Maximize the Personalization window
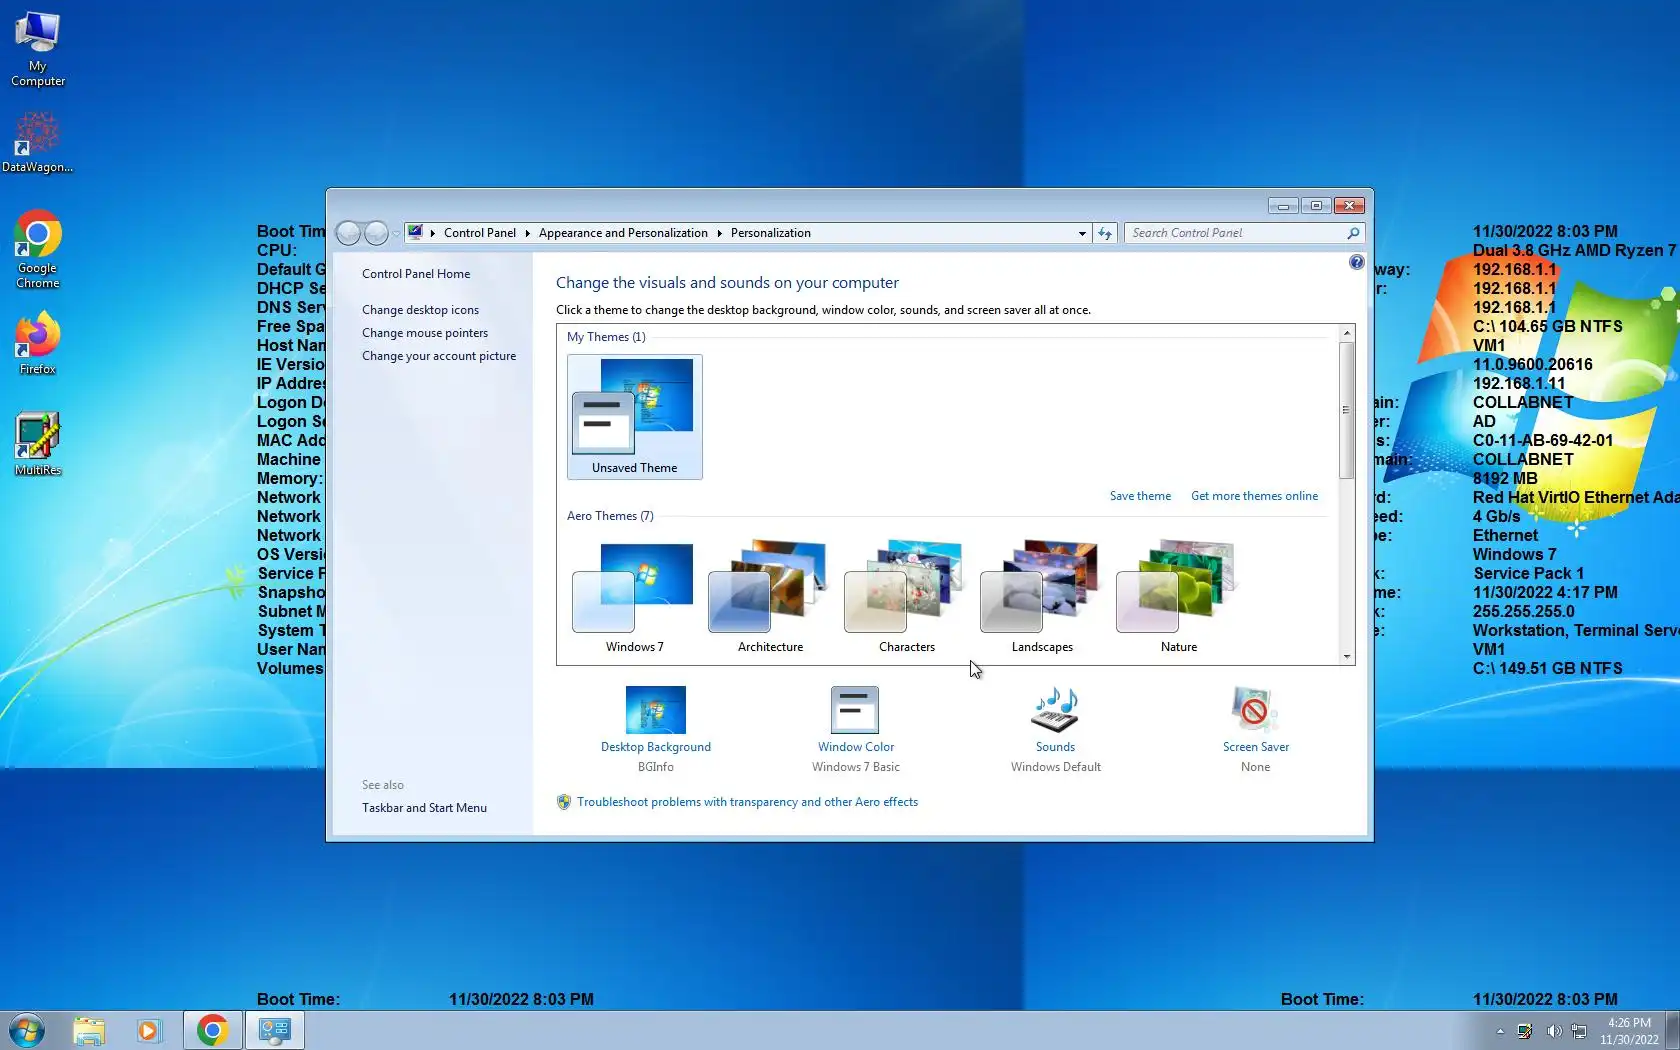The height and width of the screenshot is (1050, 1680). tap(1316, 206)
